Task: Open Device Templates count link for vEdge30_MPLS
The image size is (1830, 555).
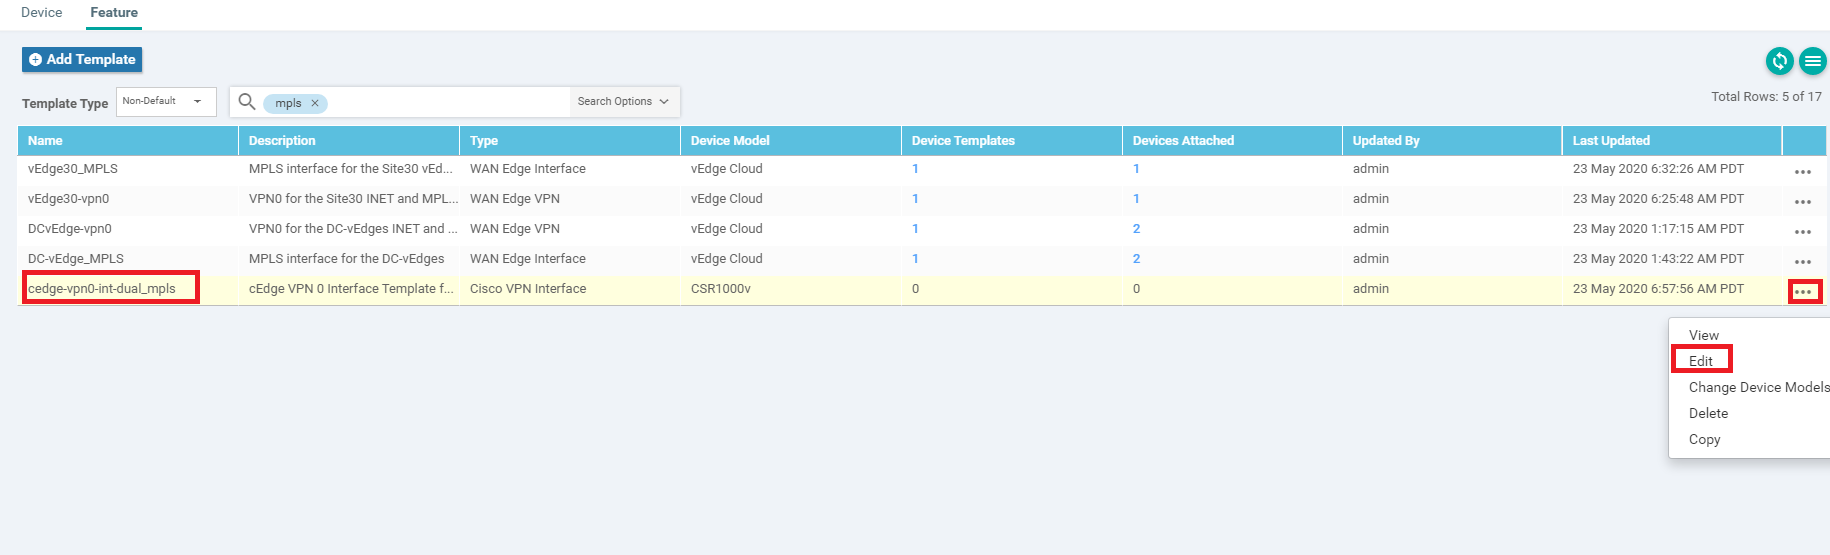Action: 915,169
